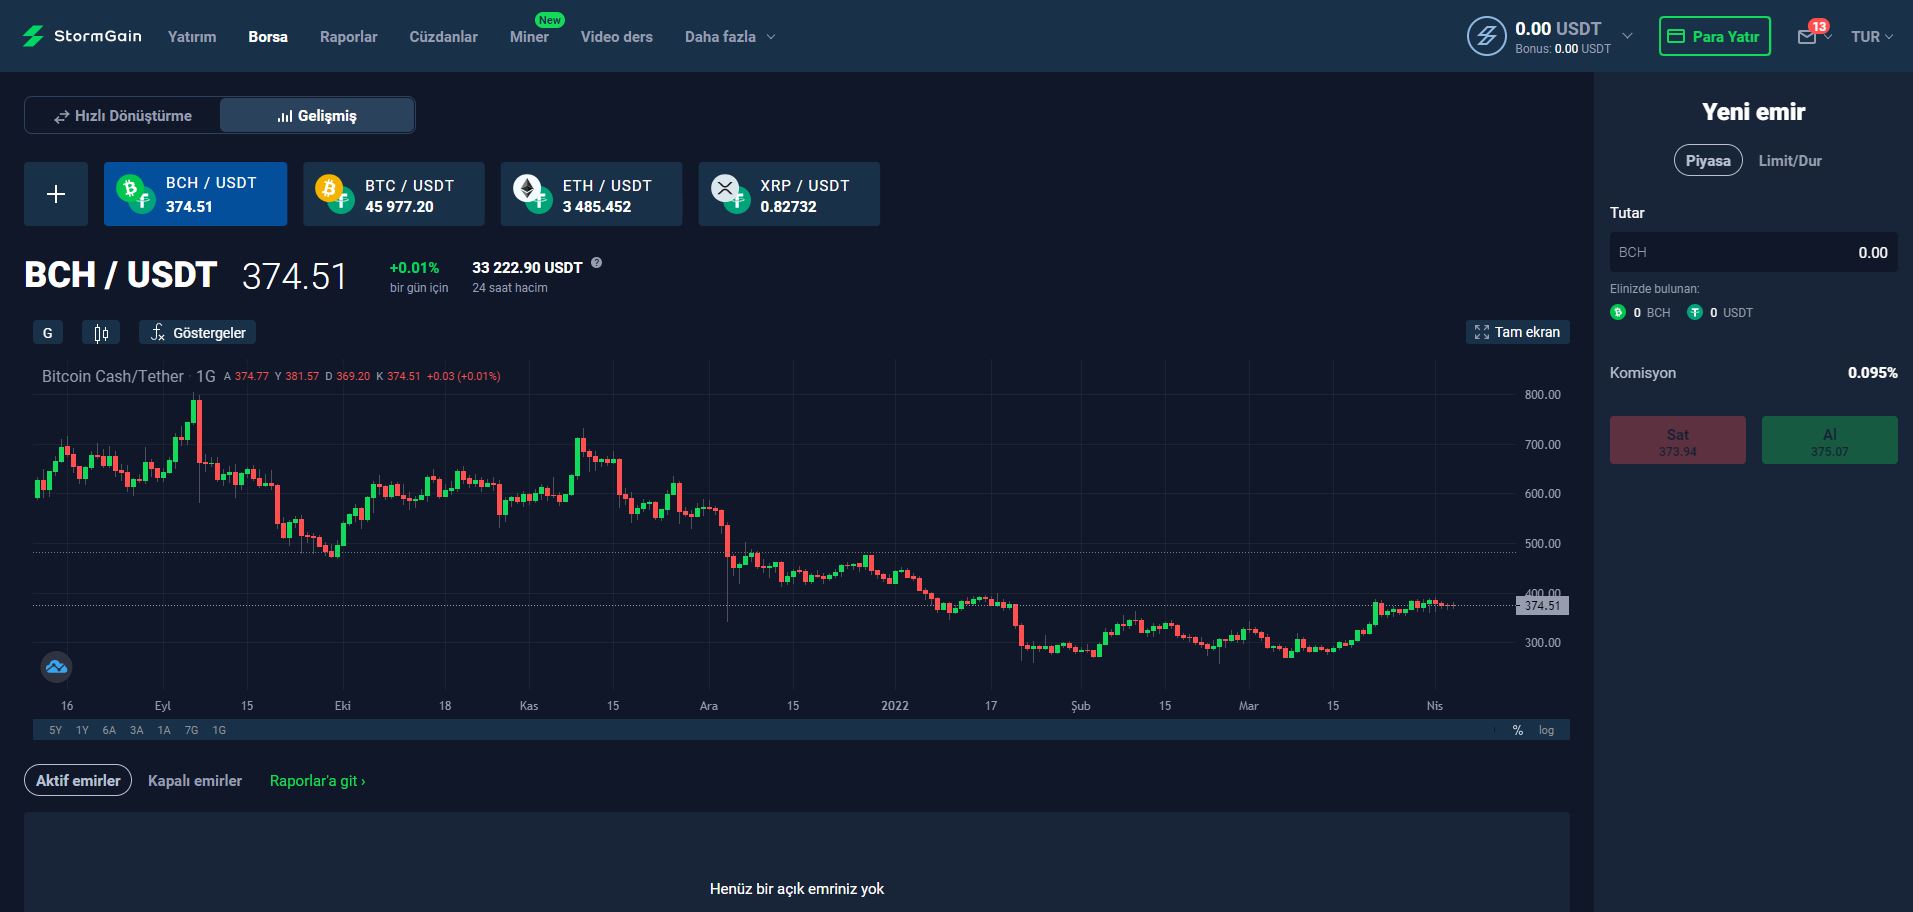Click the 0 USDT available balance
This screenshot has height=912, width=1913.
[x=1720, y=312]
